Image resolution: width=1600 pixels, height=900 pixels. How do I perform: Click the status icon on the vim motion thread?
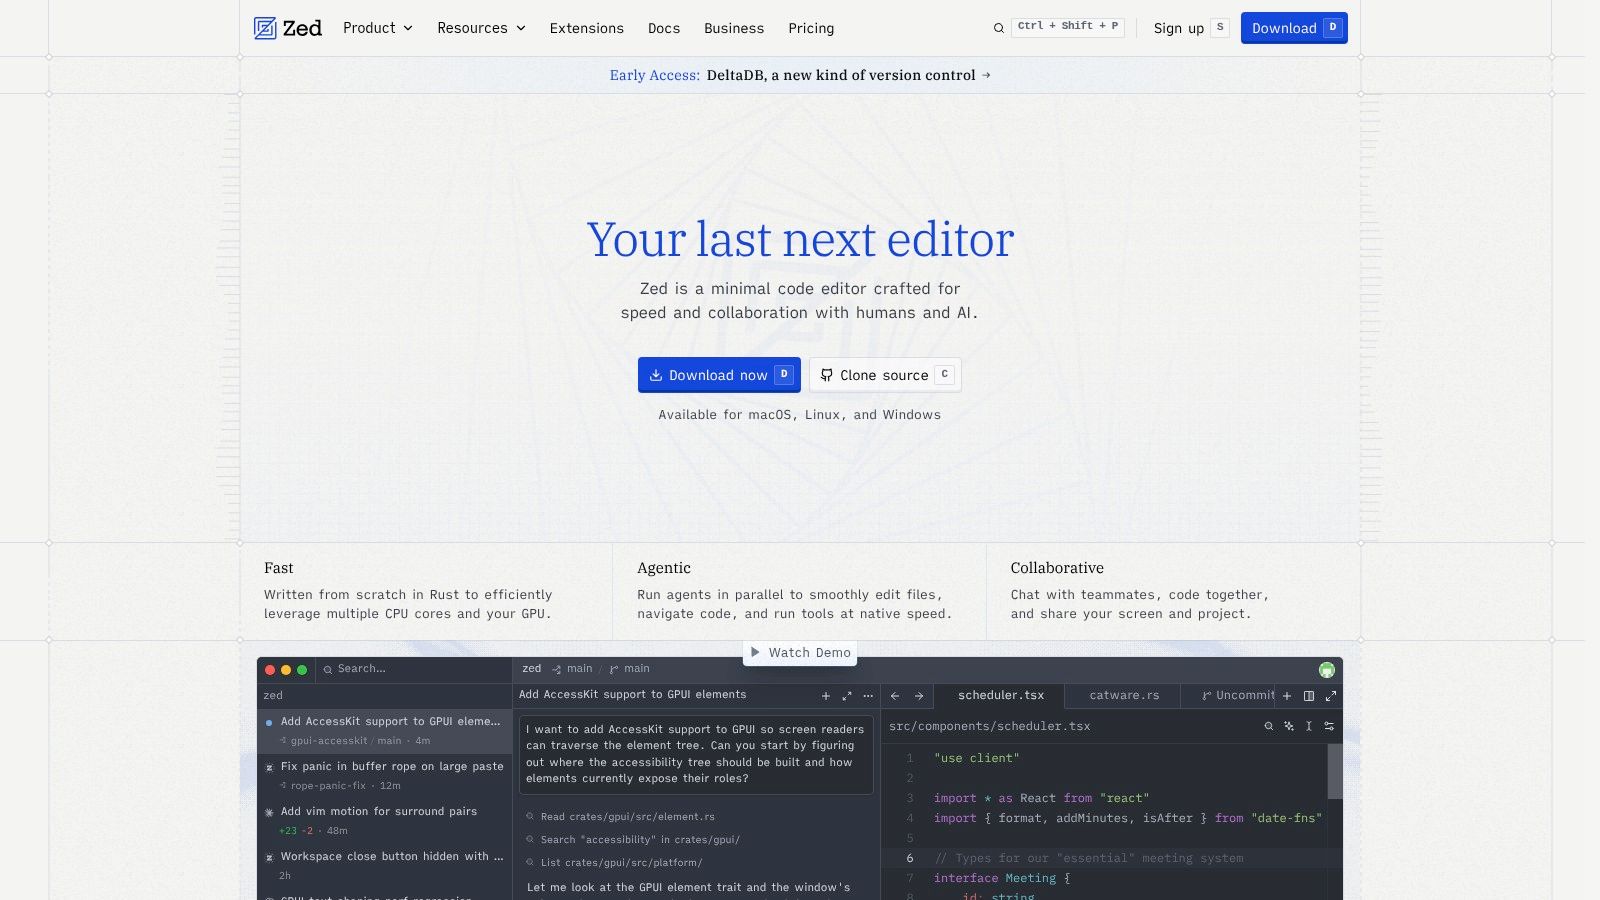pyautogui.click(x=269, y=812)
